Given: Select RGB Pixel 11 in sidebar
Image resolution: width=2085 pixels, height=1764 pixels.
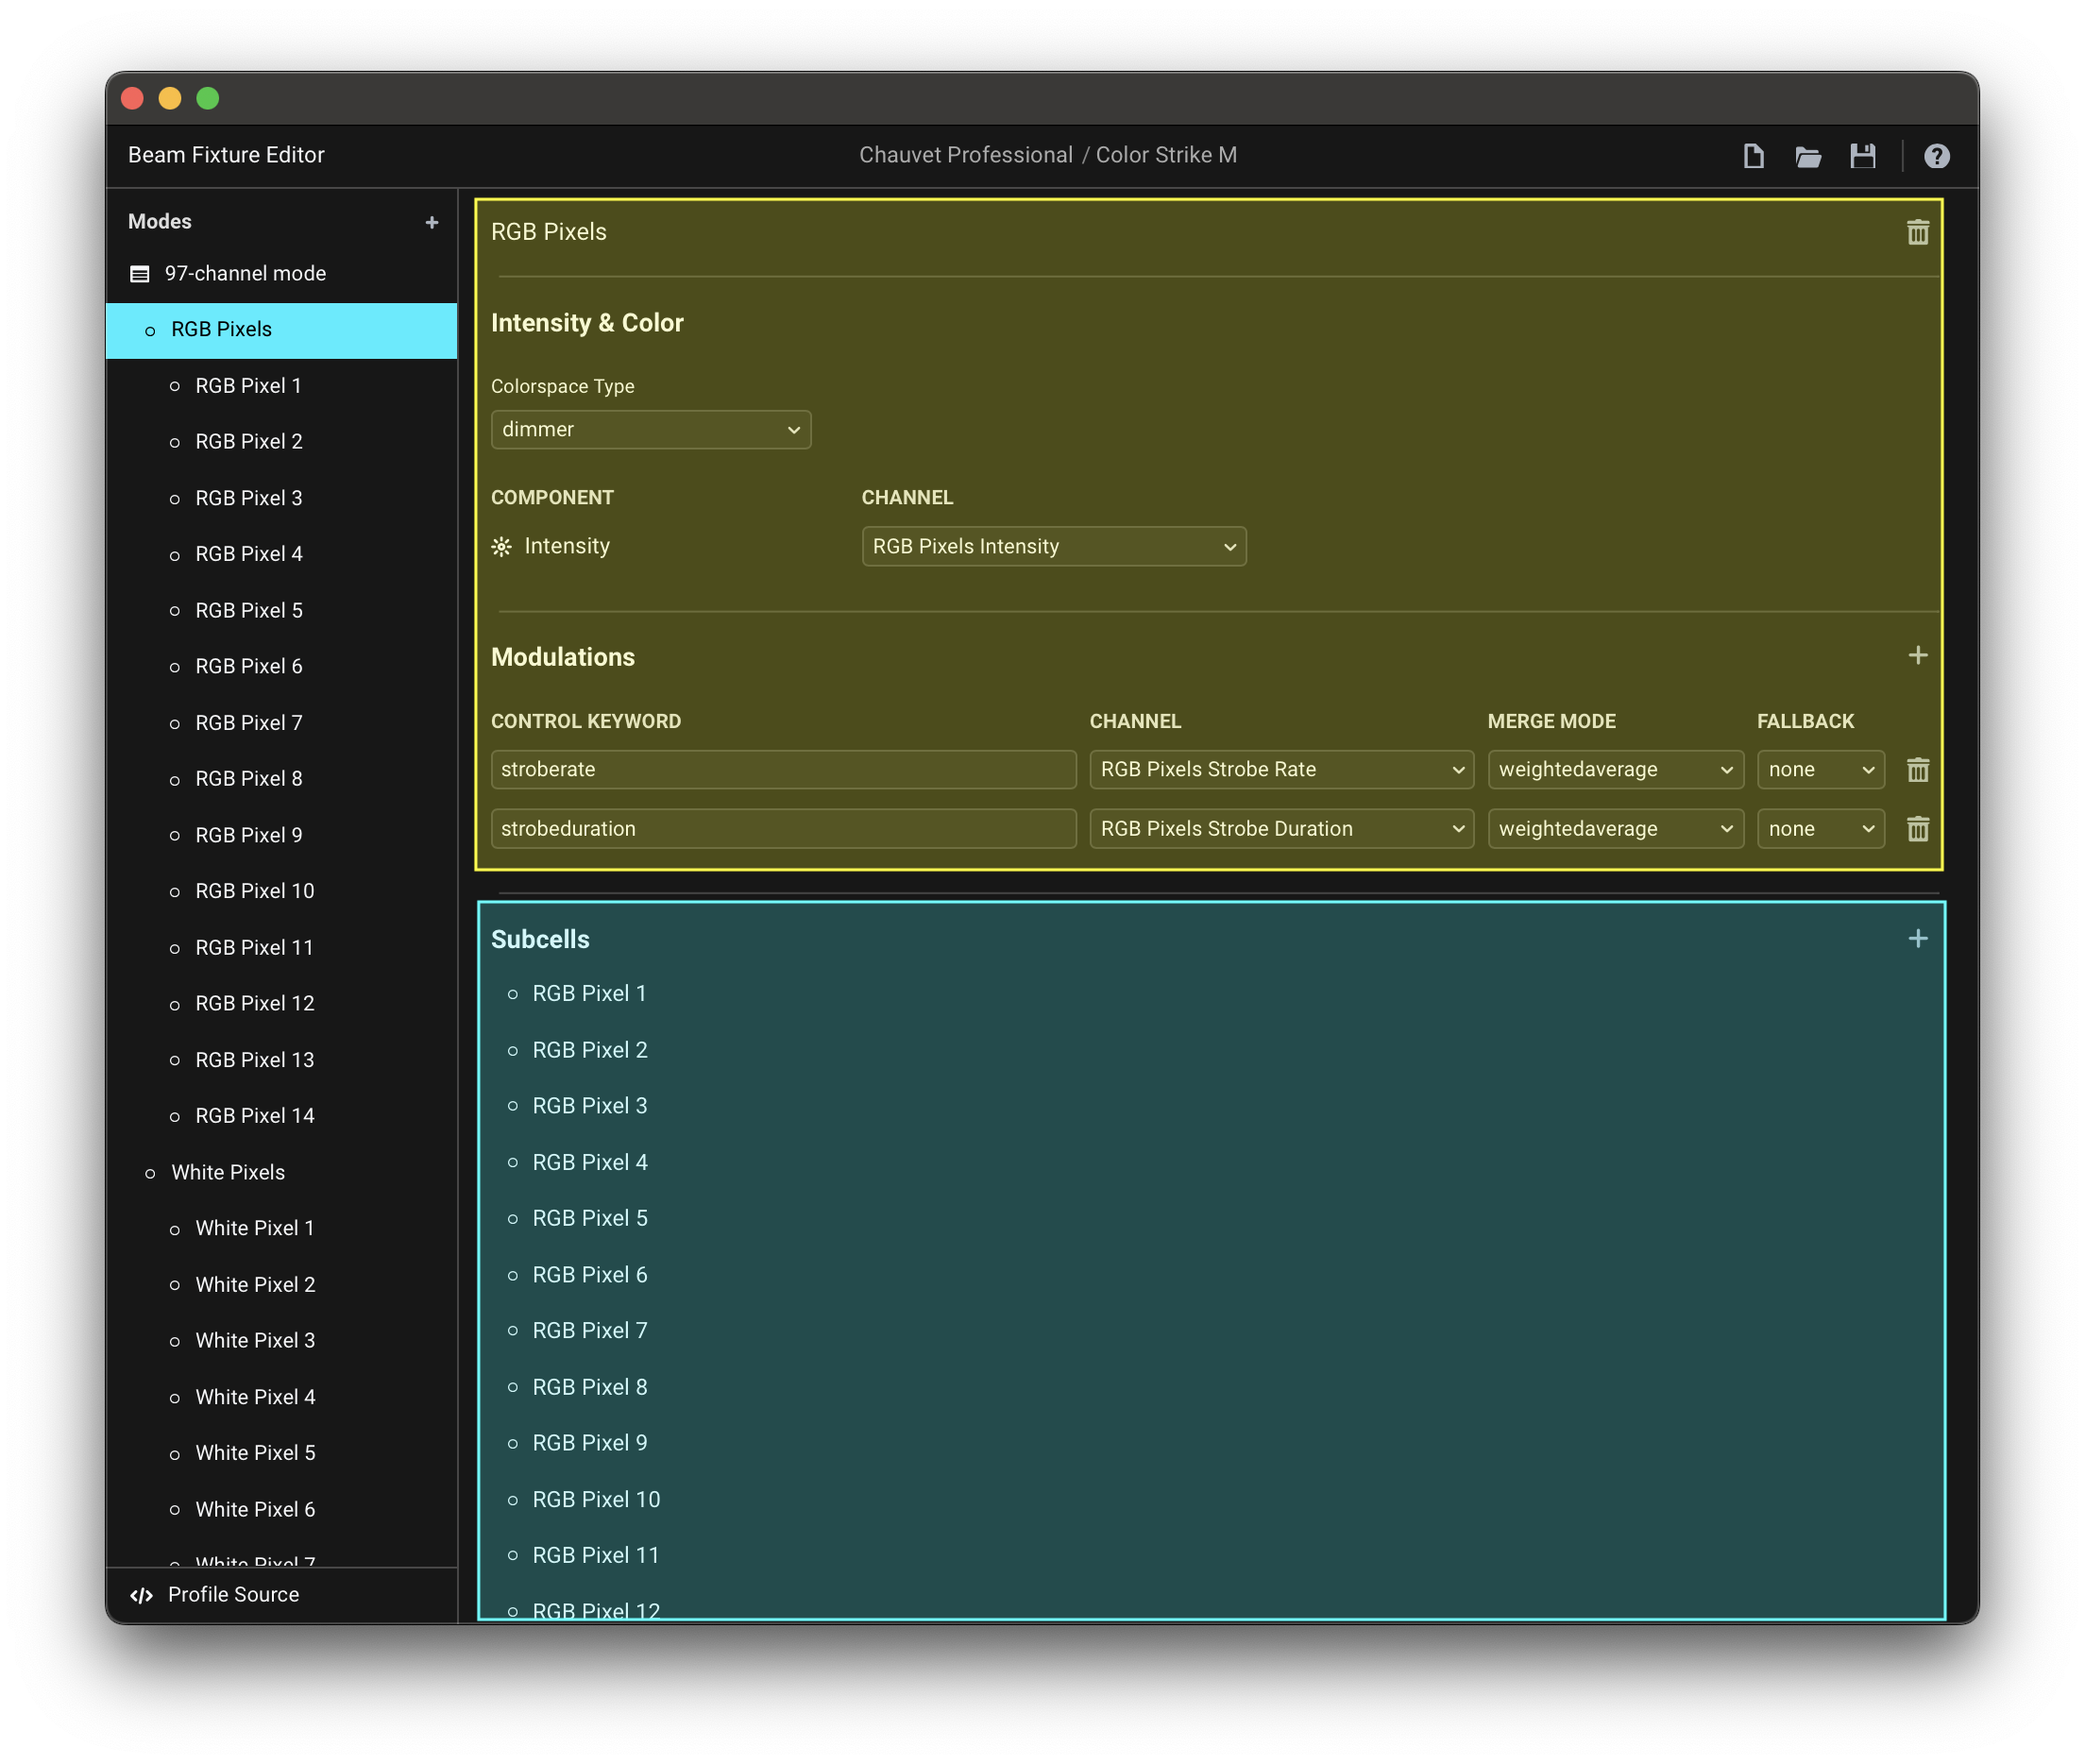Looking at the screenshot, I should click(x=282, y=948).
